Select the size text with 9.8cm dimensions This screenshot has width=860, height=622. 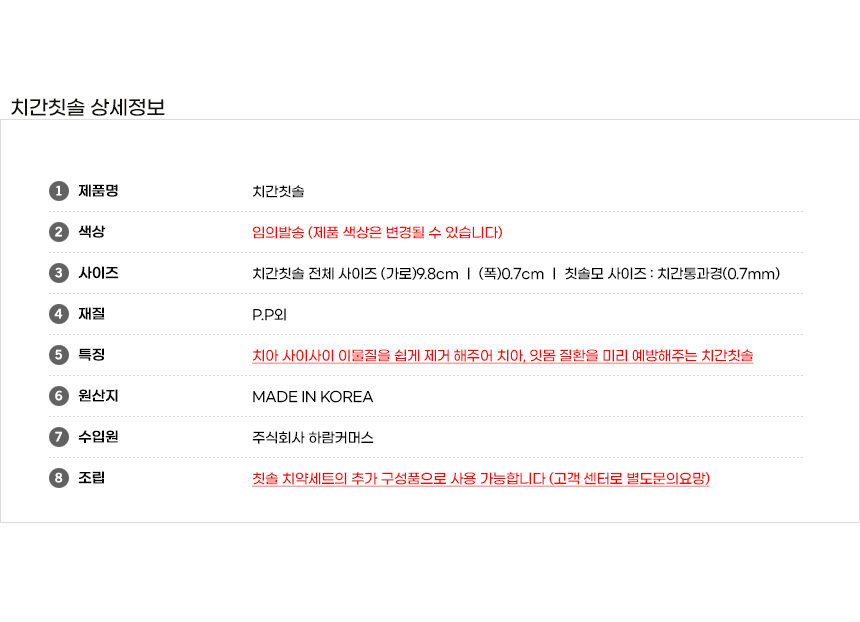click(x=515, y=274)
